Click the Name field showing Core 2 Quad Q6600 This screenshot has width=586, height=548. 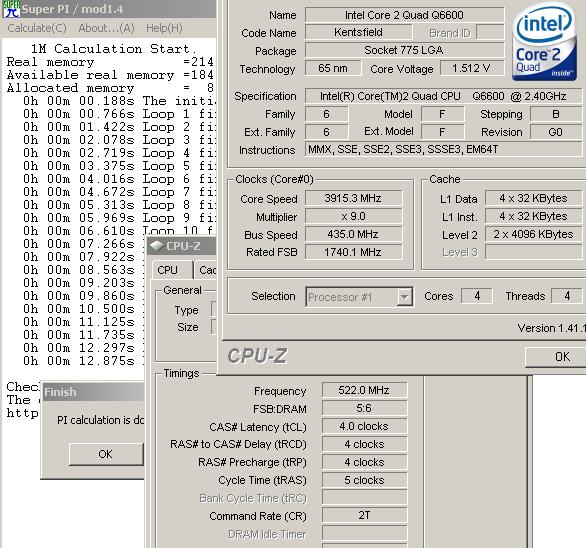(x=404, y=15)
